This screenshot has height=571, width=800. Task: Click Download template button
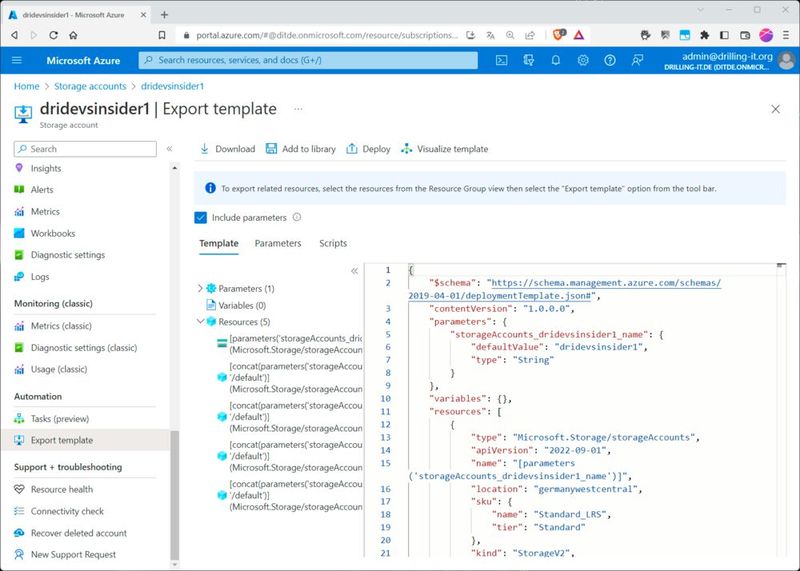click(227, 149)
